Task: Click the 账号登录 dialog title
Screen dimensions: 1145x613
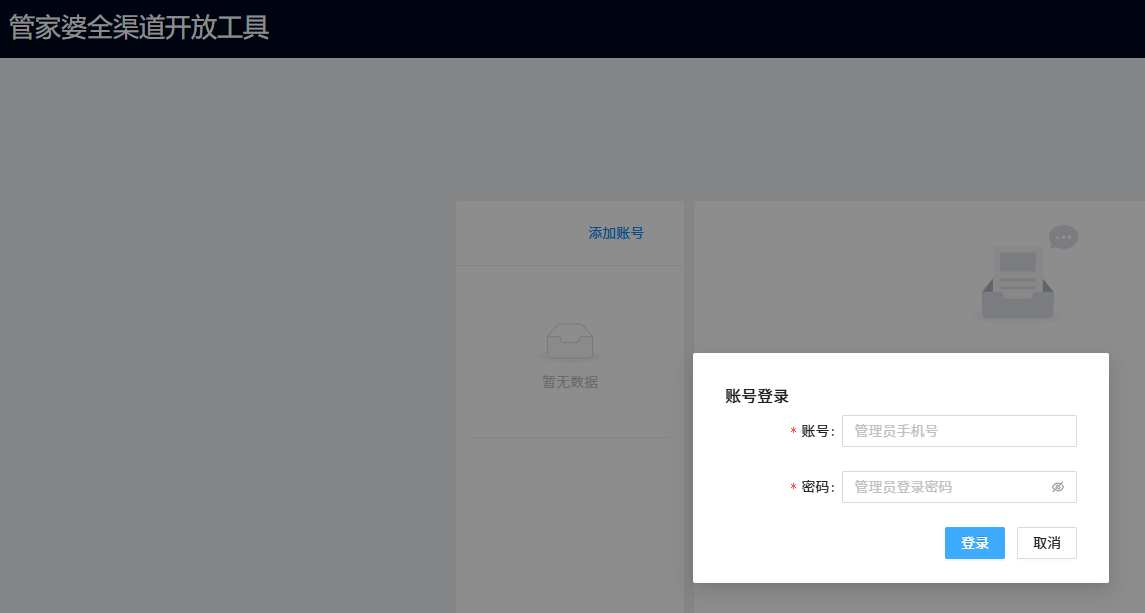Action: (757, 396)
